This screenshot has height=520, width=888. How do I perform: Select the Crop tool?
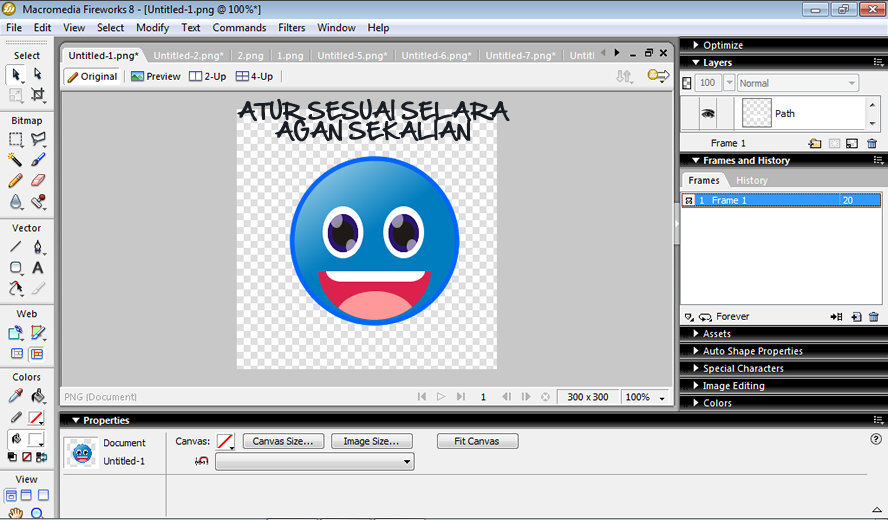[37, 95]
